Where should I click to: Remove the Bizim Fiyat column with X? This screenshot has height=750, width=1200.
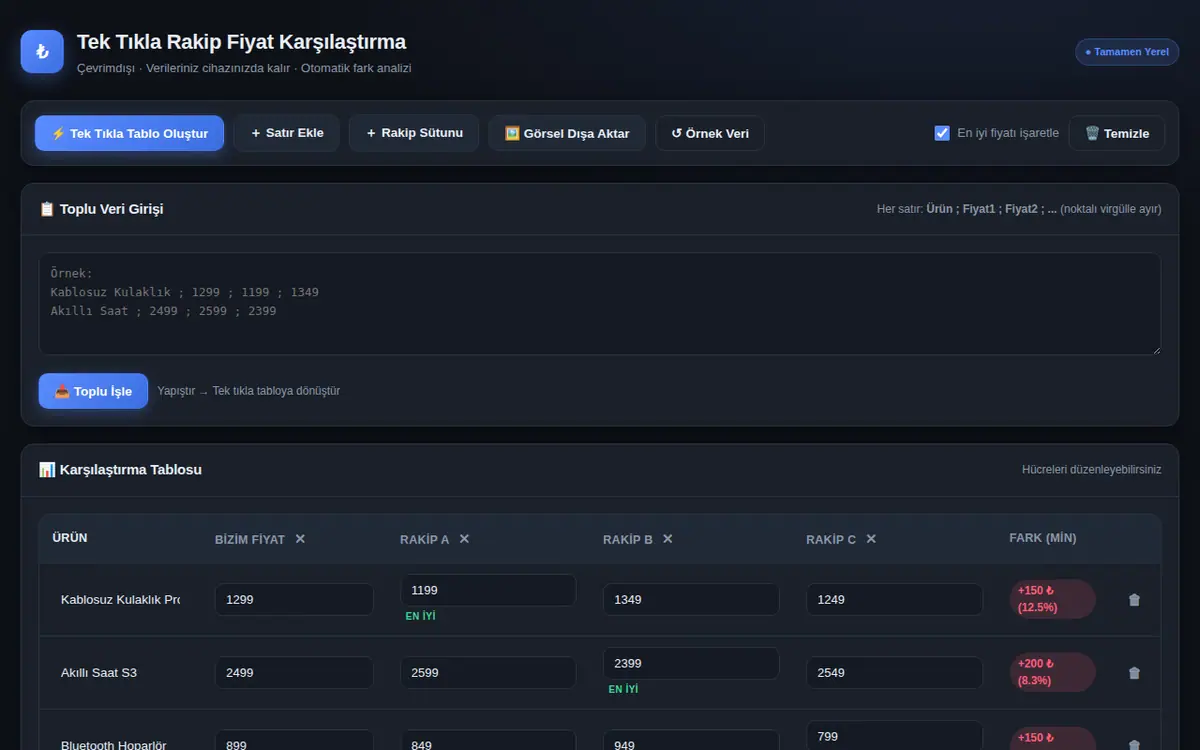[x=300, y=539]
